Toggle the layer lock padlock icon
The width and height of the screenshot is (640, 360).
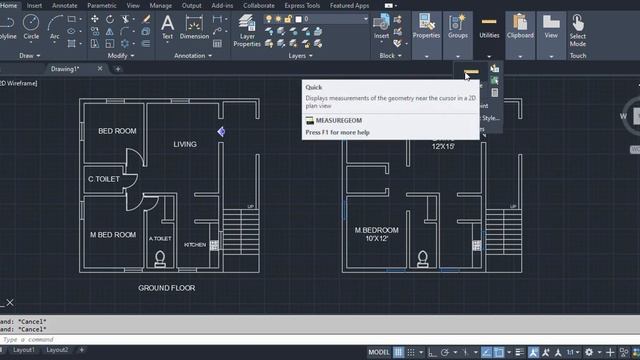288,19
